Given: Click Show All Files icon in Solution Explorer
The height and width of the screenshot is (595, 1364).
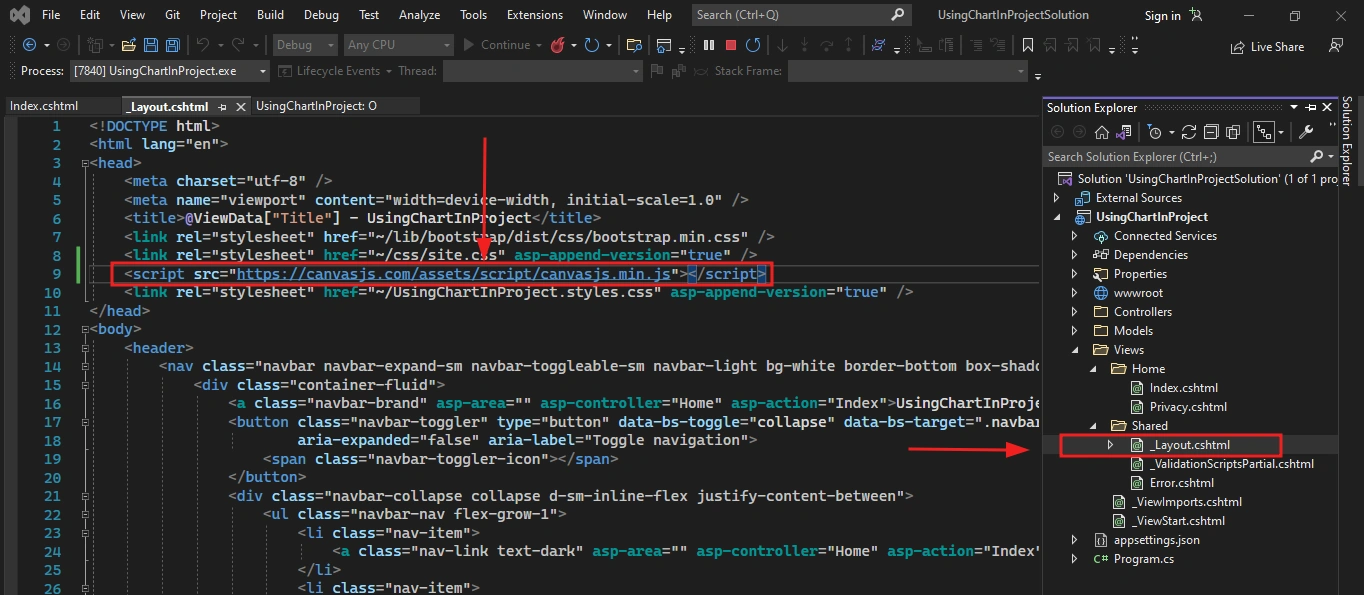Looking at the screenshot, I should tap(1233, 132).
